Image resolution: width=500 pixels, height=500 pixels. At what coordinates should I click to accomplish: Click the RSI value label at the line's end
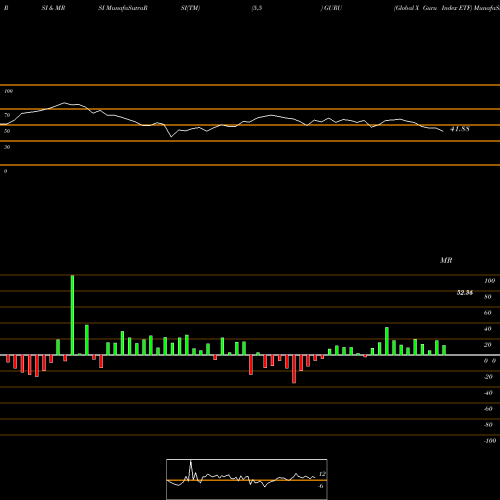(460, 129)
